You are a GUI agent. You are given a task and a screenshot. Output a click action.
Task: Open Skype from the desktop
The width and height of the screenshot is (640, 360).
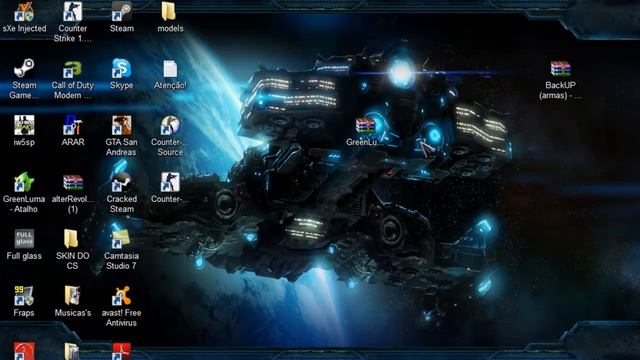click(x=122, y=69)
